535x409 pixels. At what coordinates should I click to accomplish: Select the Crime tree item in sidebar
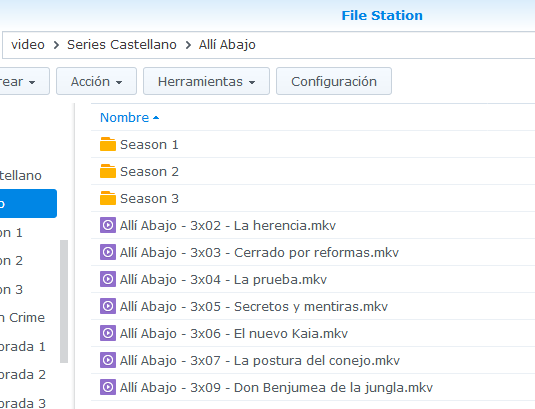23,318
